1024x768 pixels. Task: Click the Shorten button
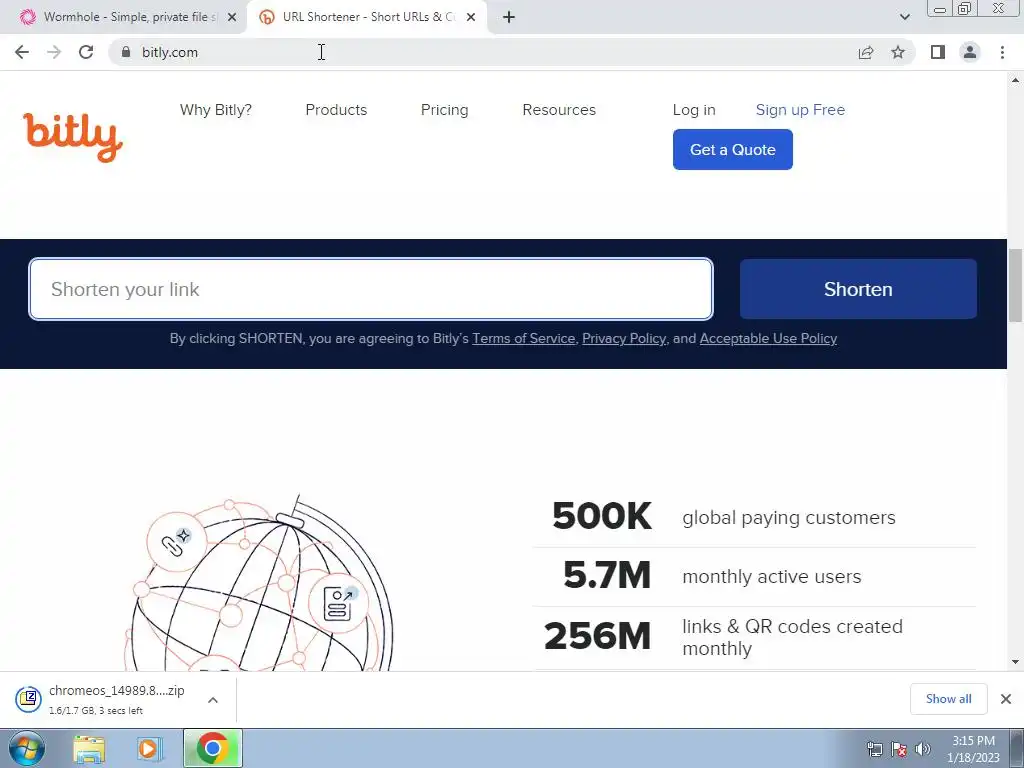click(858, 289)
